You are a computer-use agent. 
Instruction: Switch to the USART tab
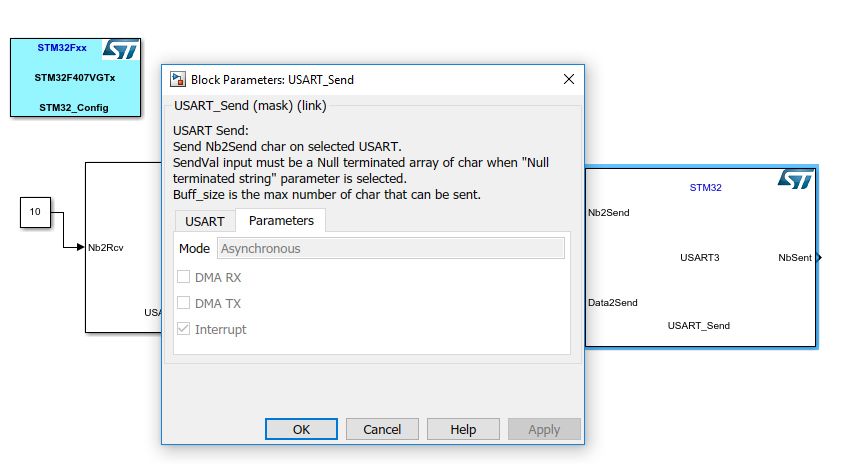click(x=205, y=221)
